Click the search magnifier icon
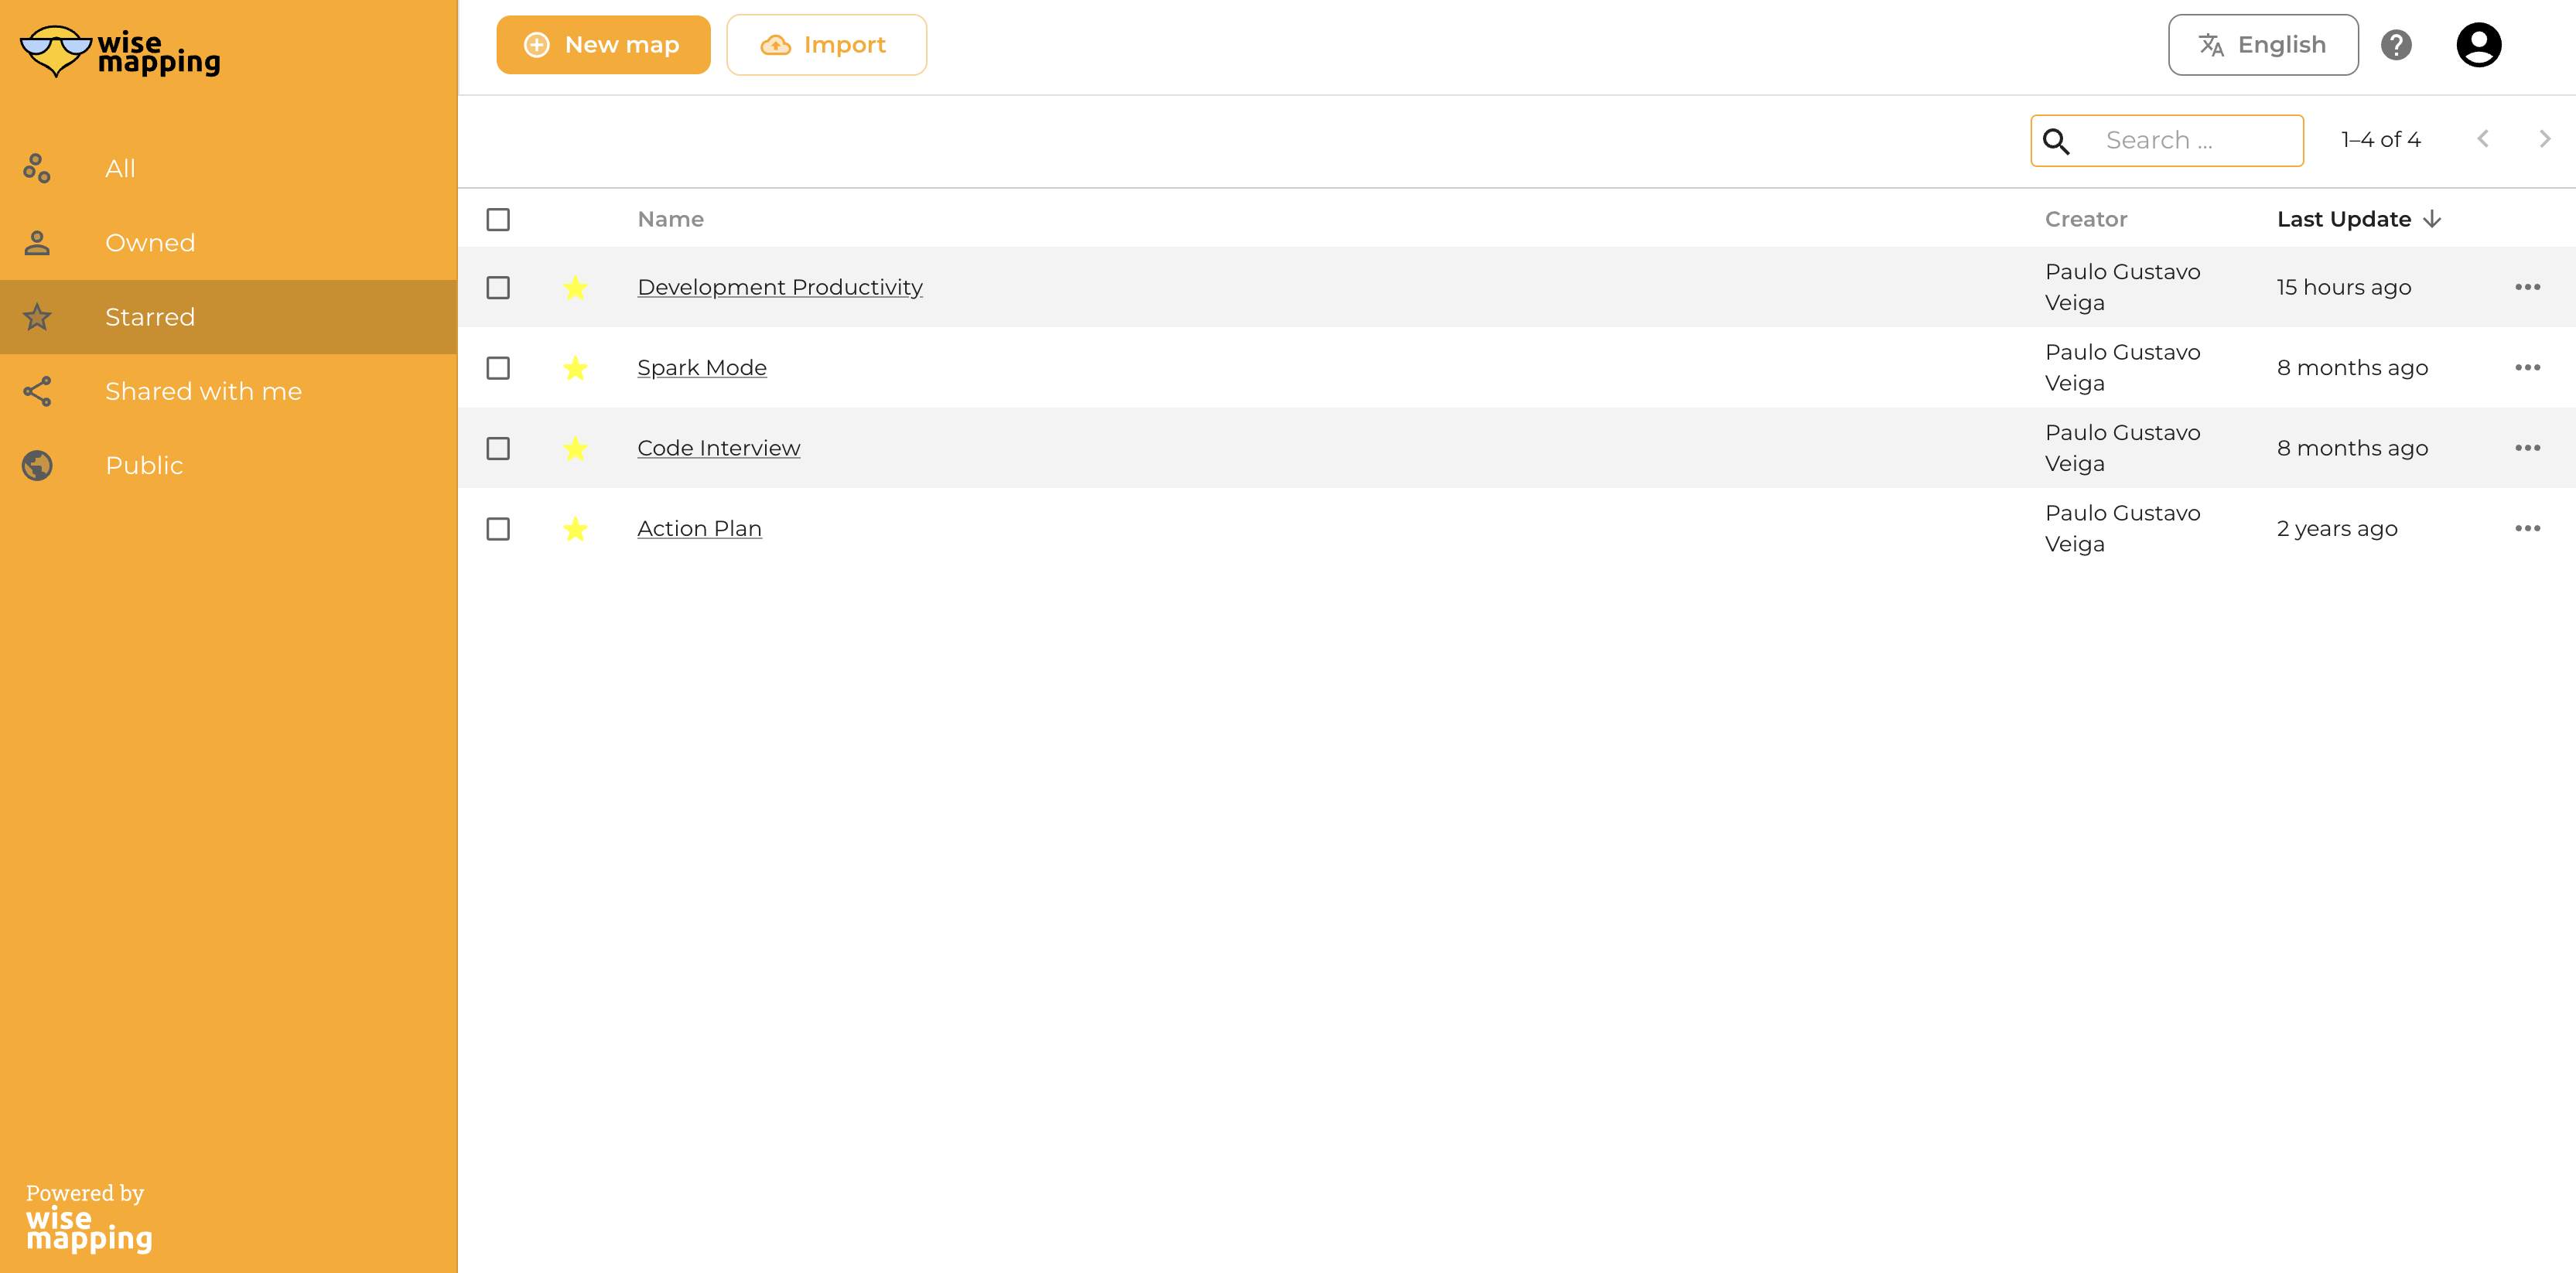Screen dimensions: 2576x1273 tap(2055, 141)
